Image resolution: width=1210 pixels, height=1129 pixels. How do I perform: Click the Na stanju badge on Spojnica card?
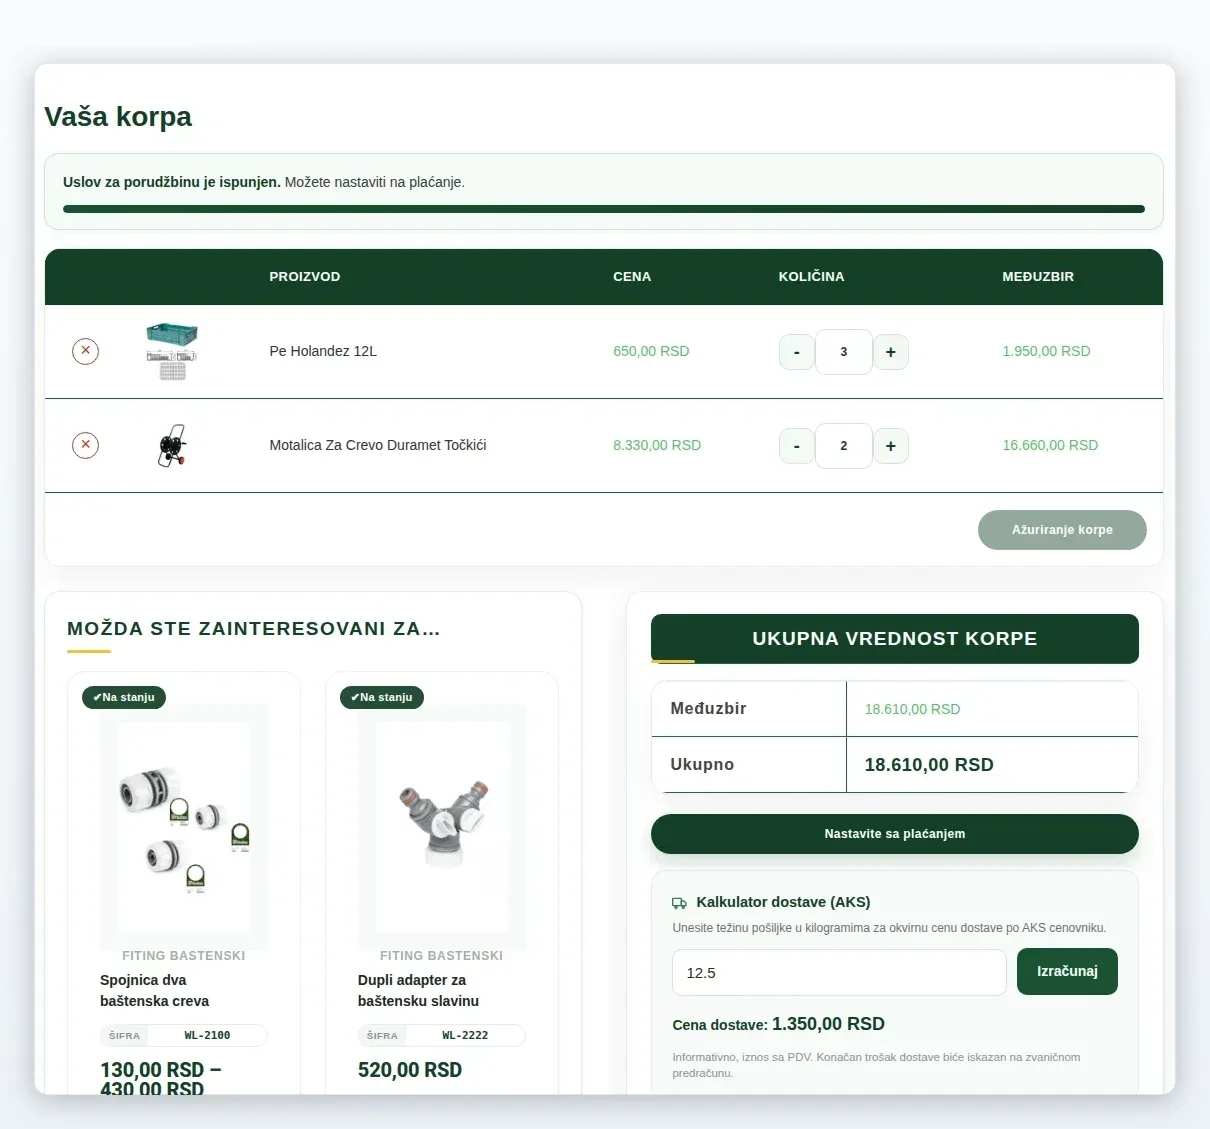pos(124,697)
